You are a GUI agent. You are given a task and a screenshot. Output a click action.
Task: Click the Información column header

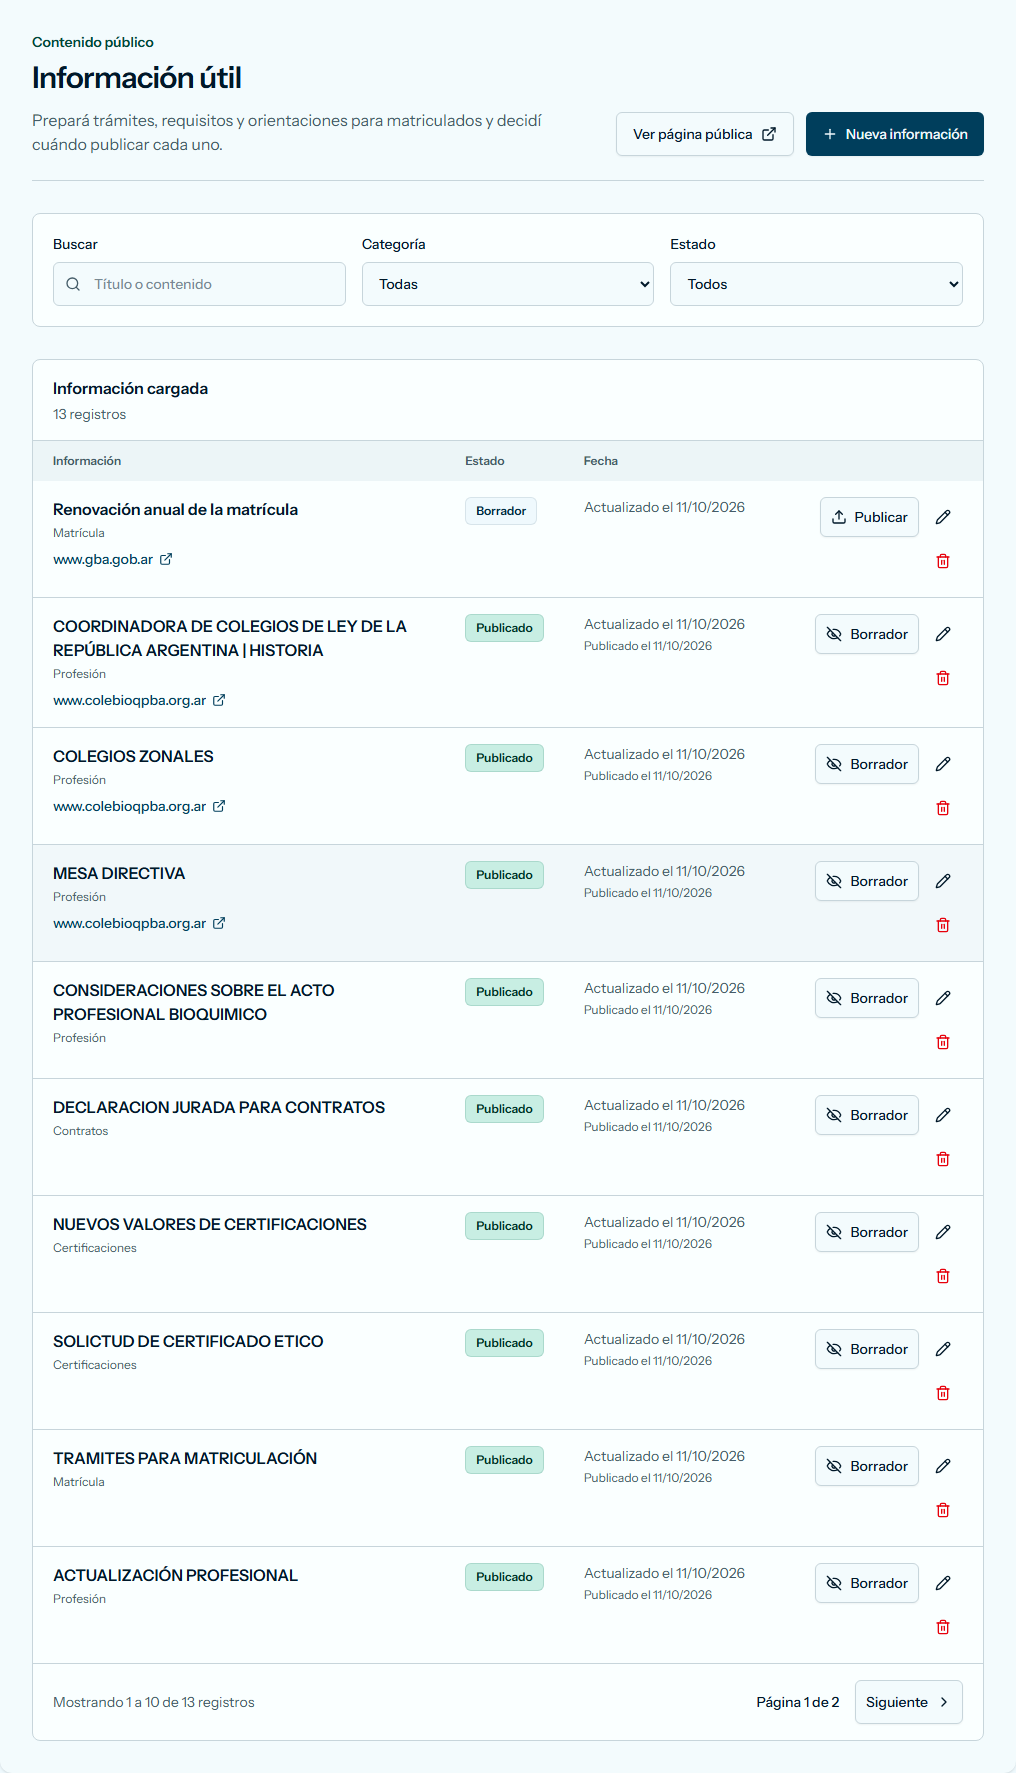coord(87,461)
